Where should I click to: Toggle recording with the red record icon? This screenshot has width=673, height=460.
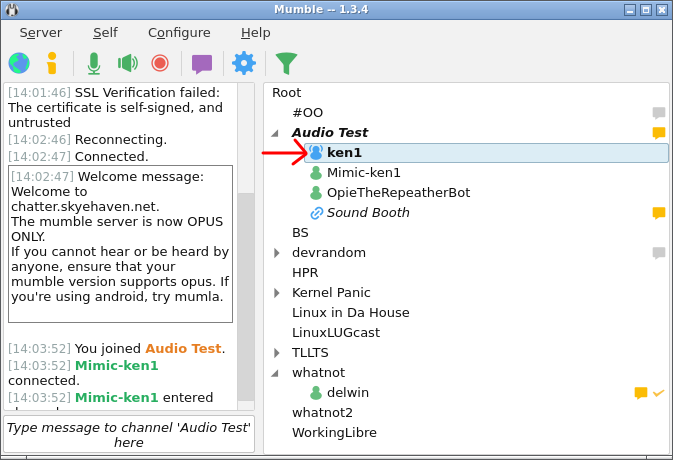tap(159, 63)
